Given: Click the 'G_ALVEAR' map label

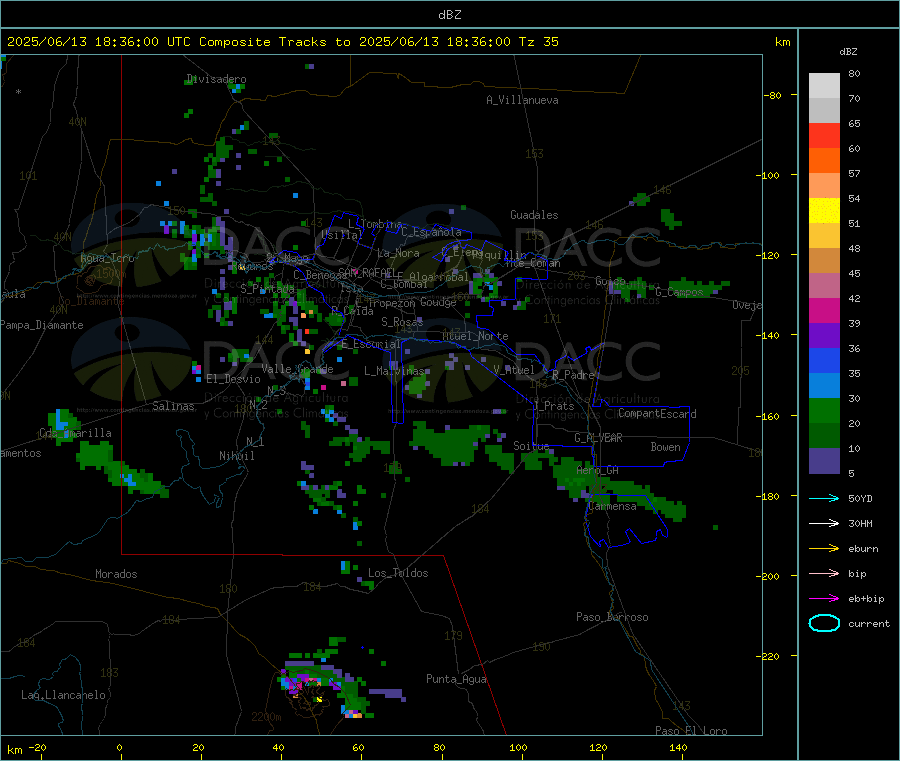Looking at the screenshot, I should pos(598,438).
